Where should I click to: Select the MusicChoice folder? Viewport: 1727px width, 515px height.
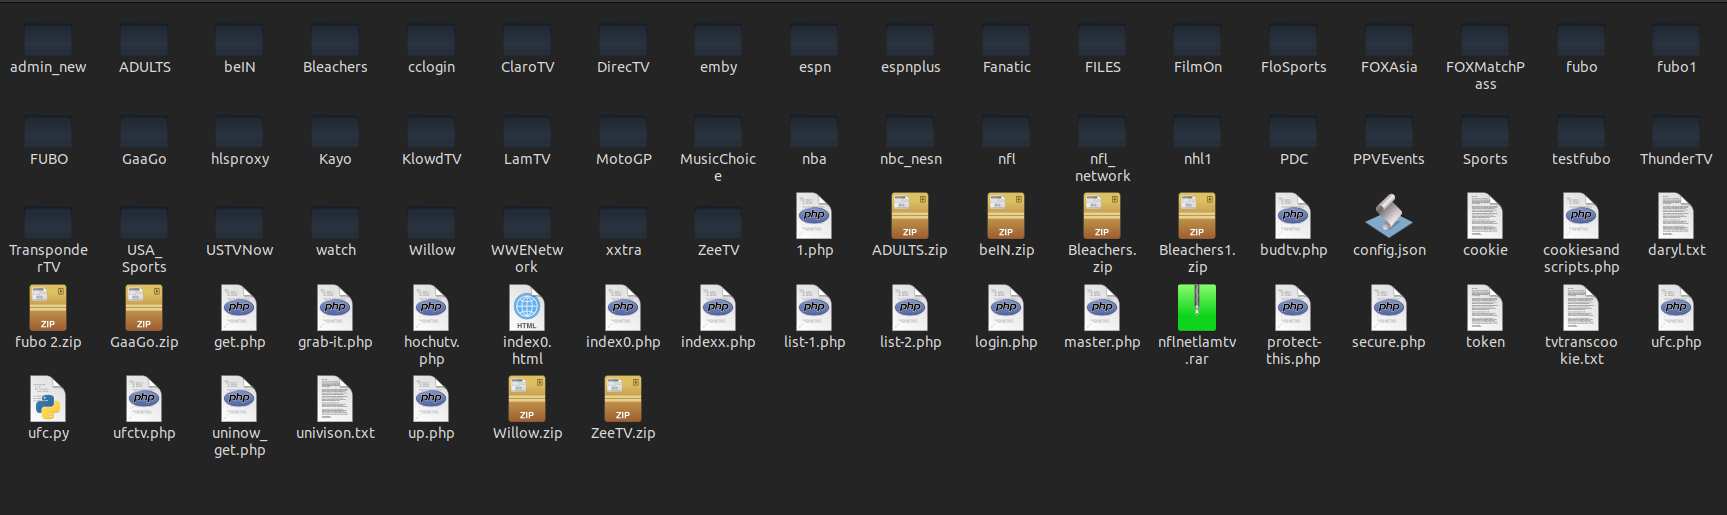click(x=718, y=131)
